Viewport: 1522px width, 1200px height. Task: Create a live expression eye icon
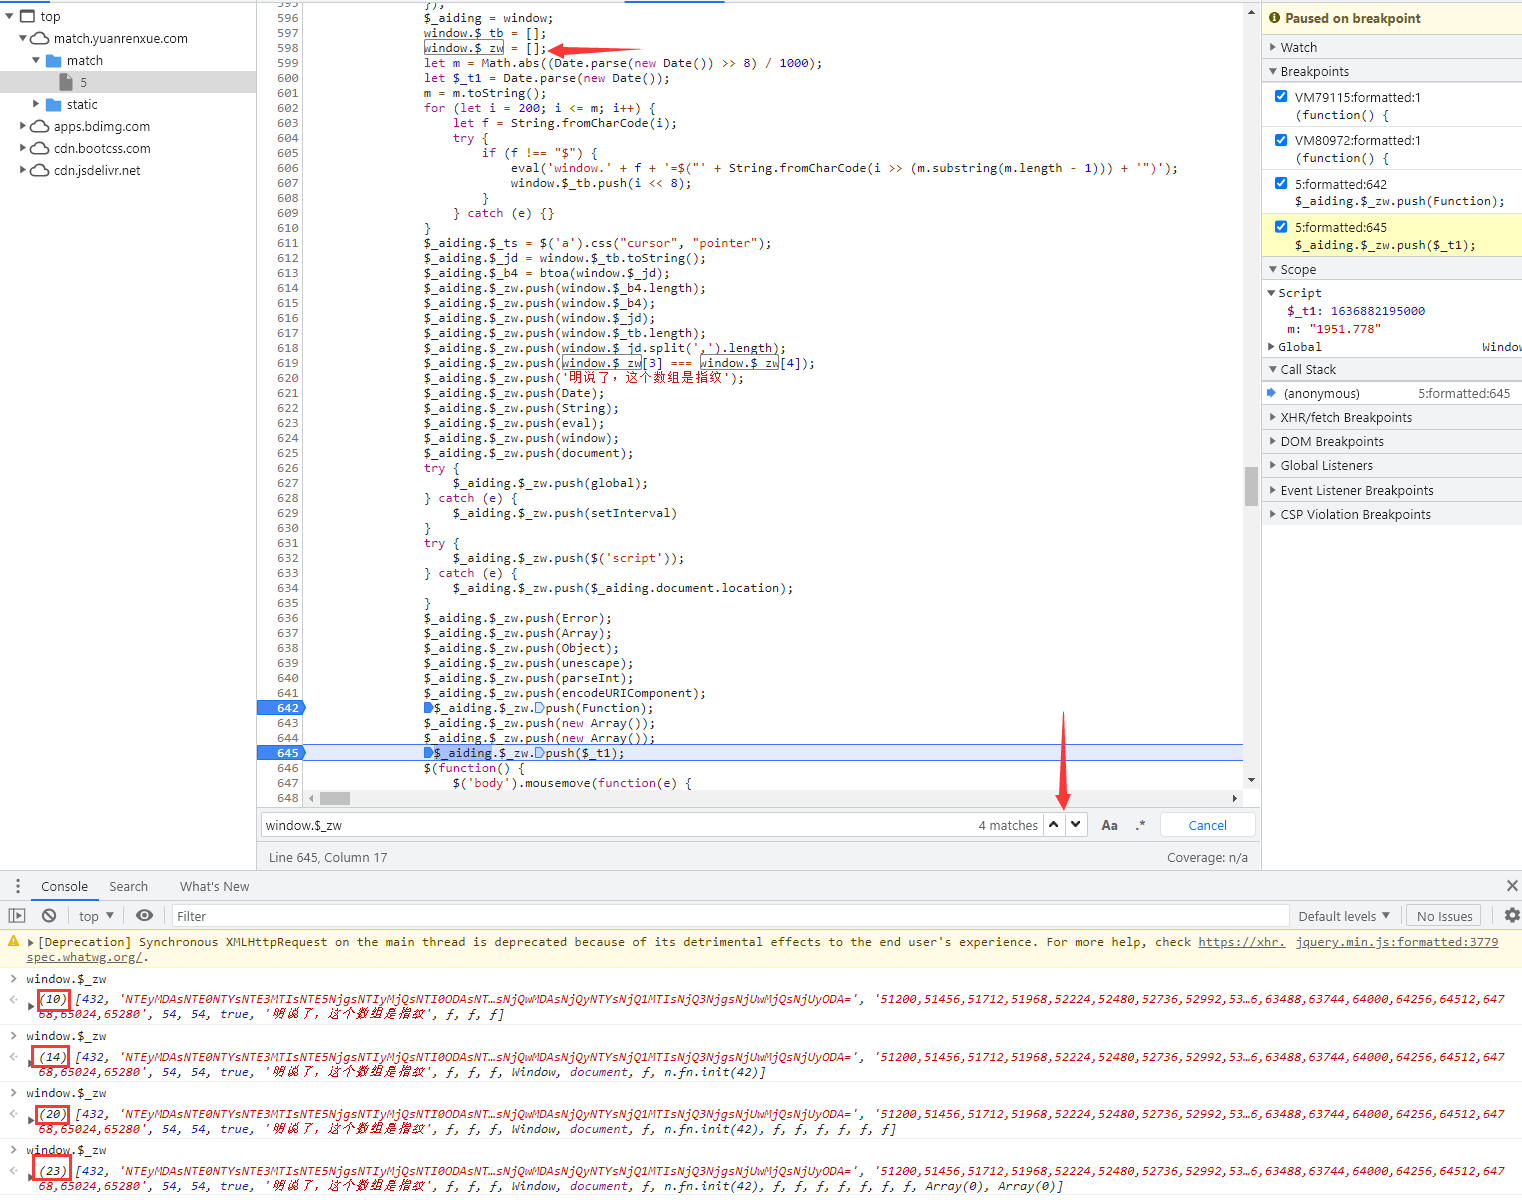145,916
